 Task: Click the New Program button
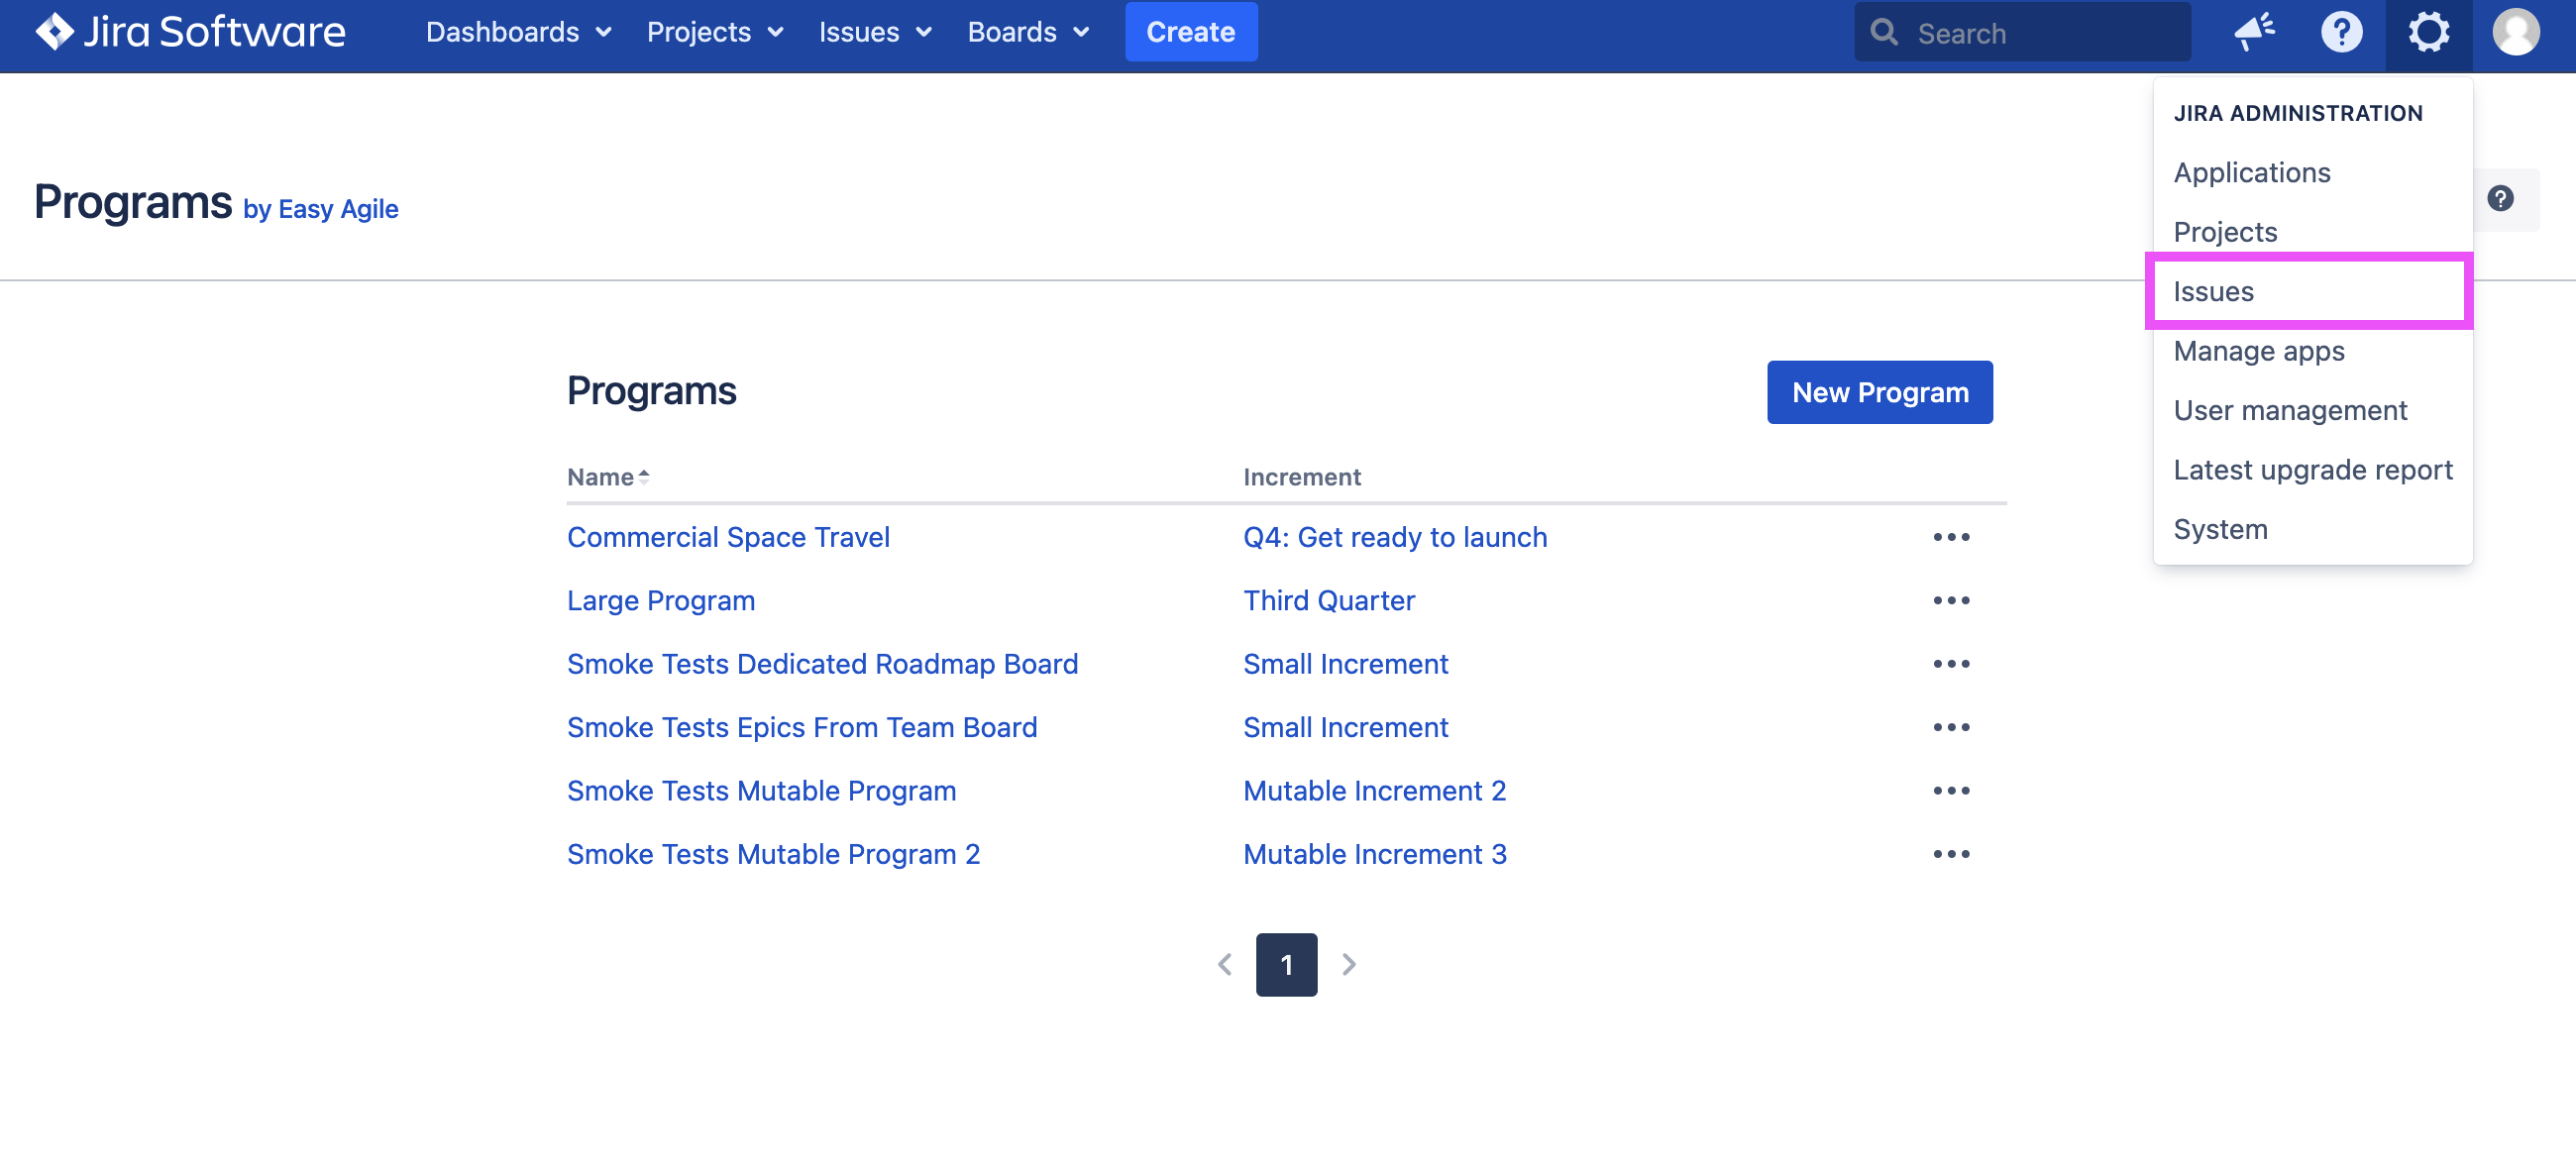tap(1879, 392)
